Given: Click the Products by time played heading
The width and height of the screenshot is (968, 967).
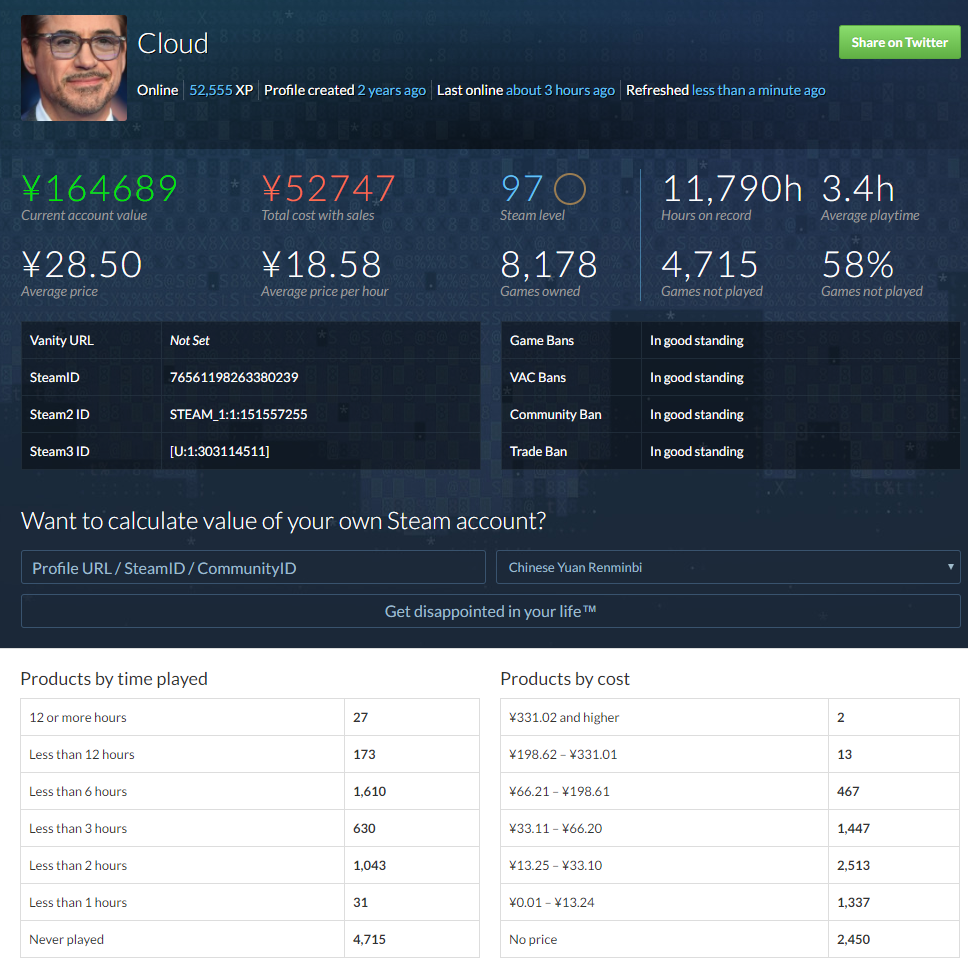Looking at the screenshot, I should (x=114, y=679).
